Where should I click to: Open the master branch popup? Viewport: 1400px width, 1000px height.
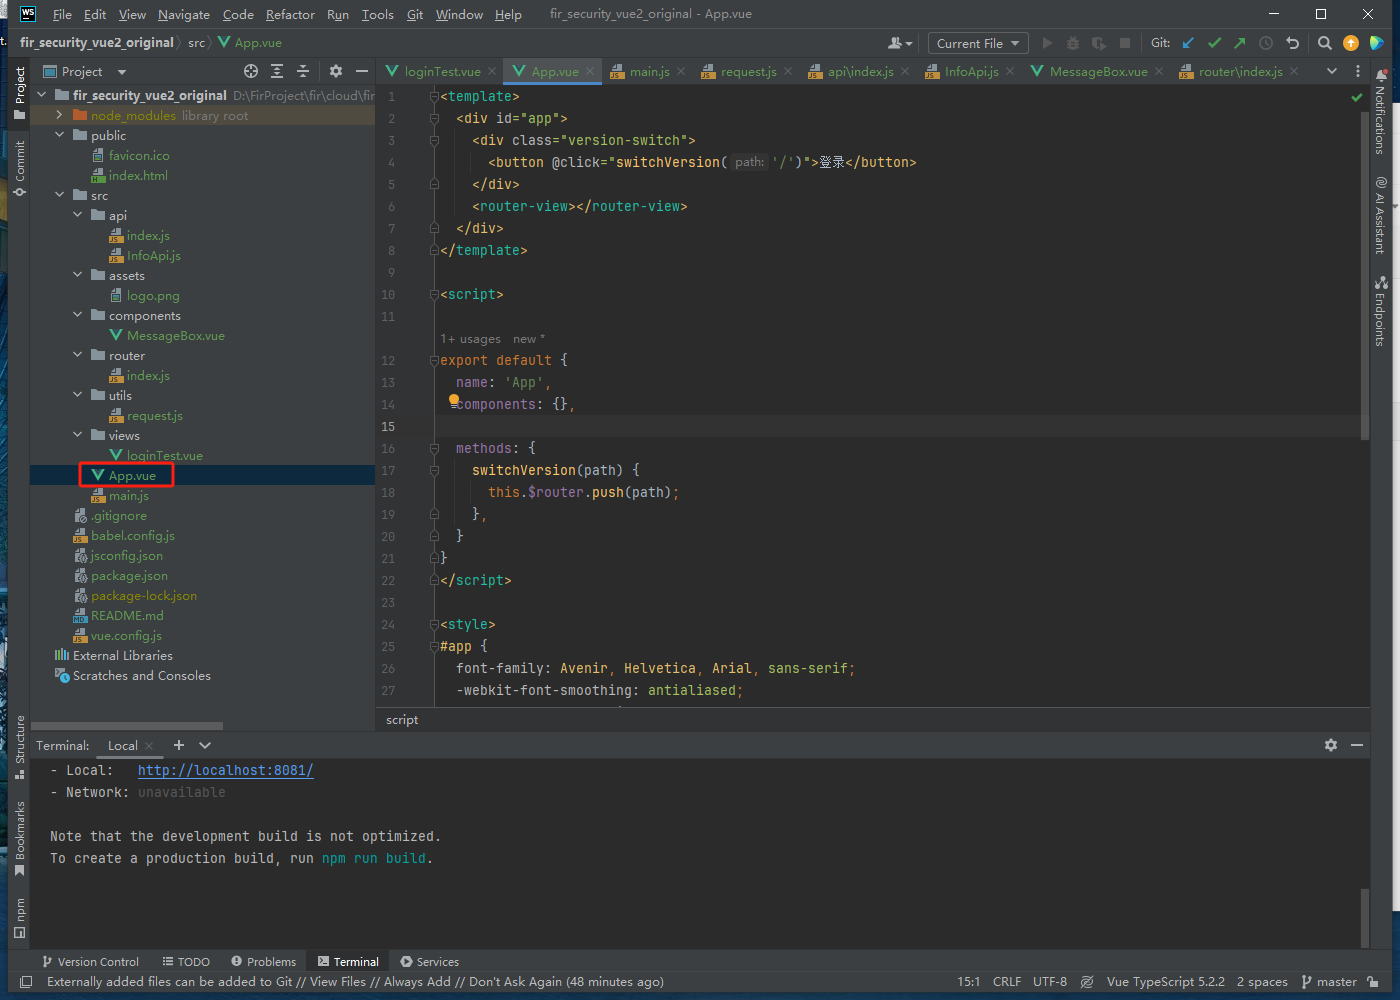[1329, 982]
